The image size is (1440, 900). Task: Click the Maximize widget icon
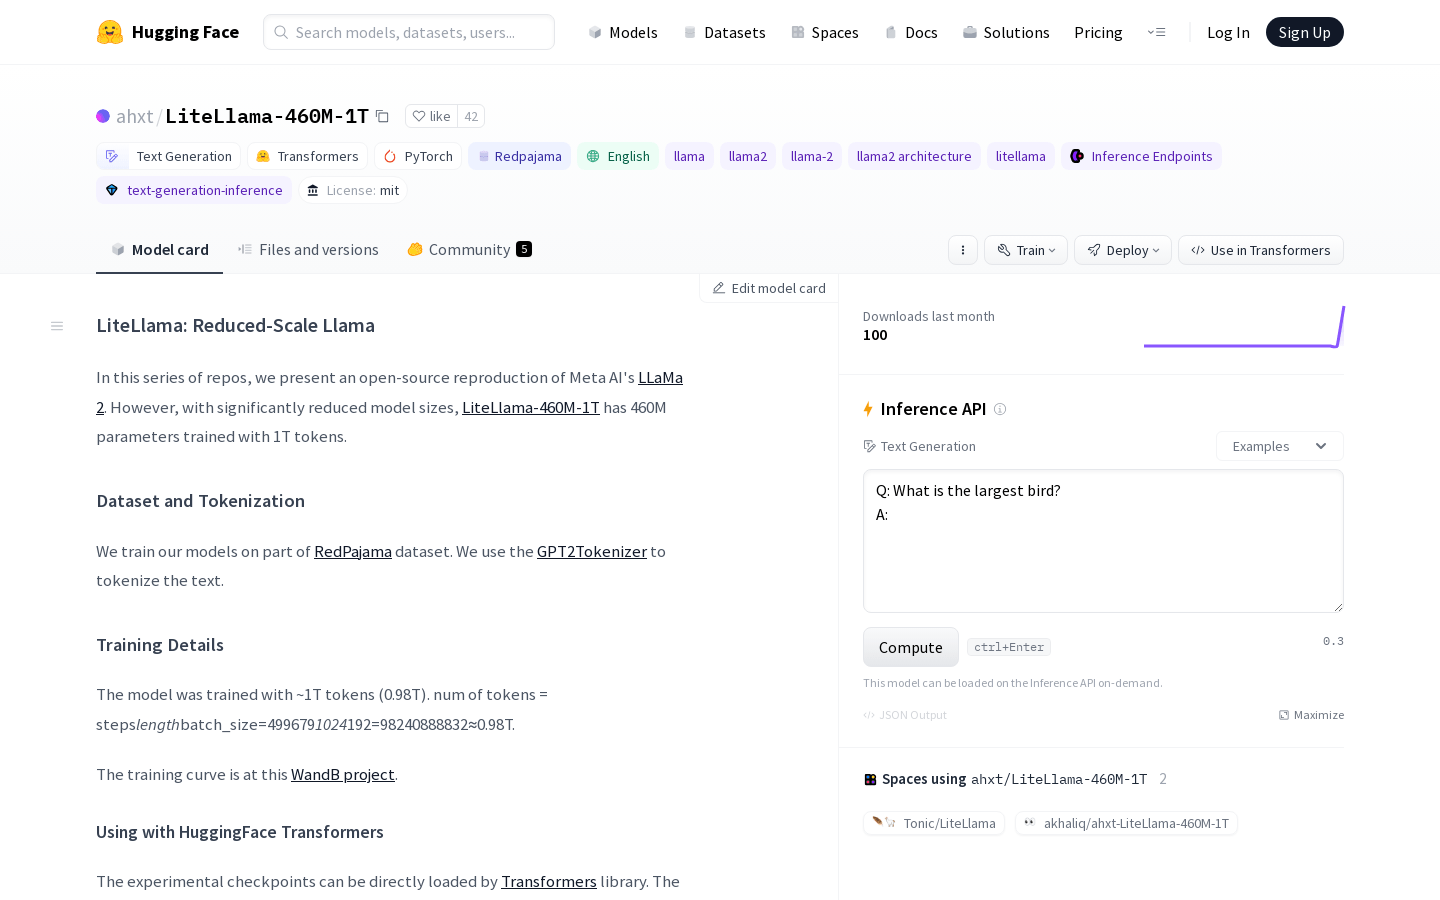(1284, 715)
